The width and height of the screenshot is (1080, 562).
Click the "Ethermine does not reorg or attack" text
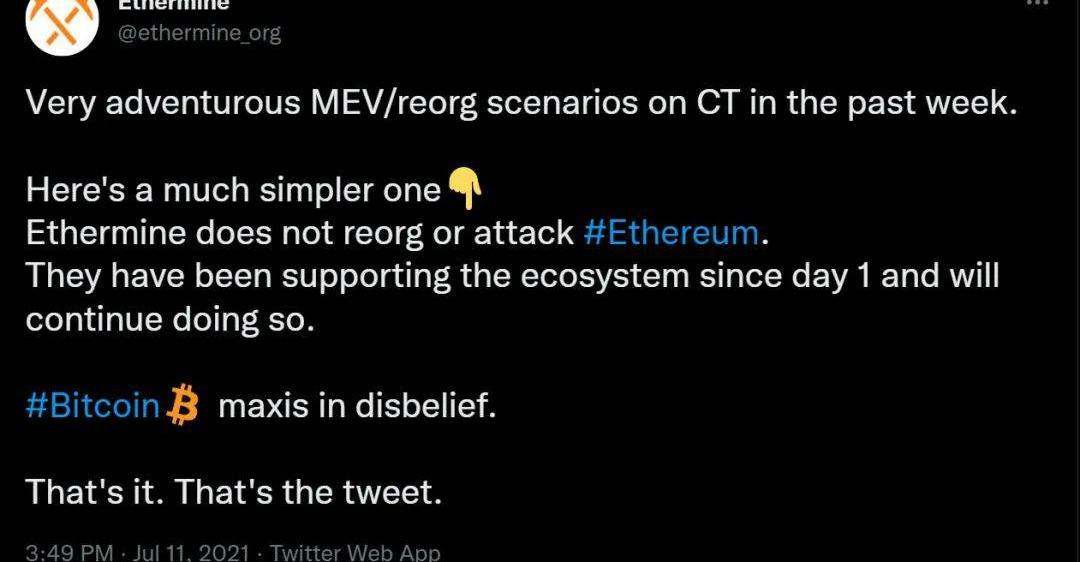(x=298, y=233)
